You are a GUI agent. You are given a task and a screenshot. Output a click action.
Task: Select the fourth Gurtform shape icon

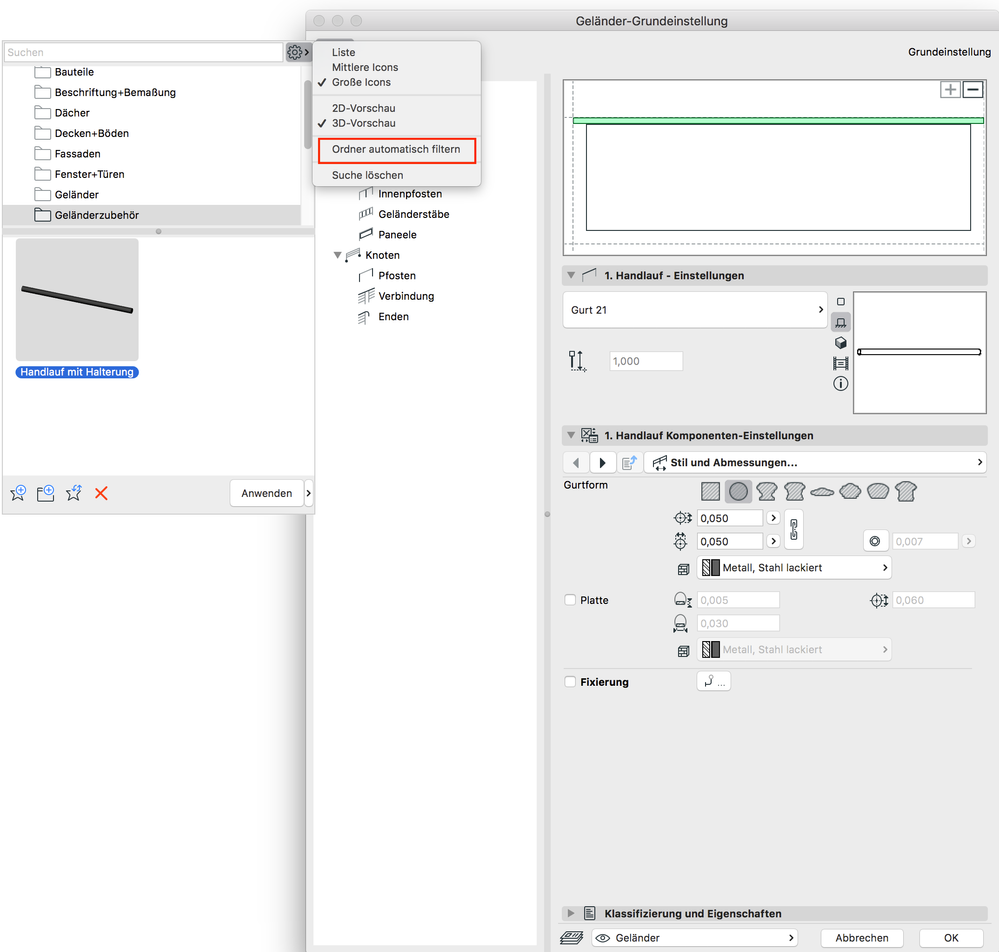pos(794,491)
